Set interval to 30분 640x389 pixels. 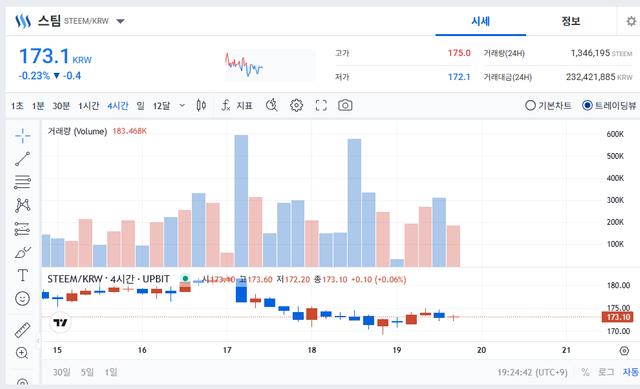[61, 106]
